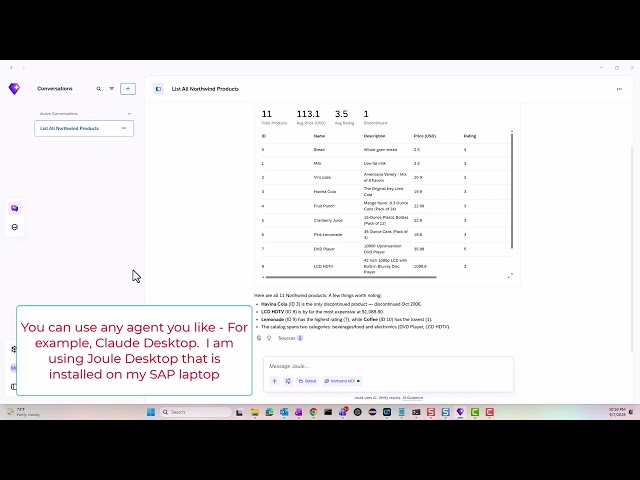Open Outlook from the taskbar
640x480 pixels.
click(x=284, y=412)
